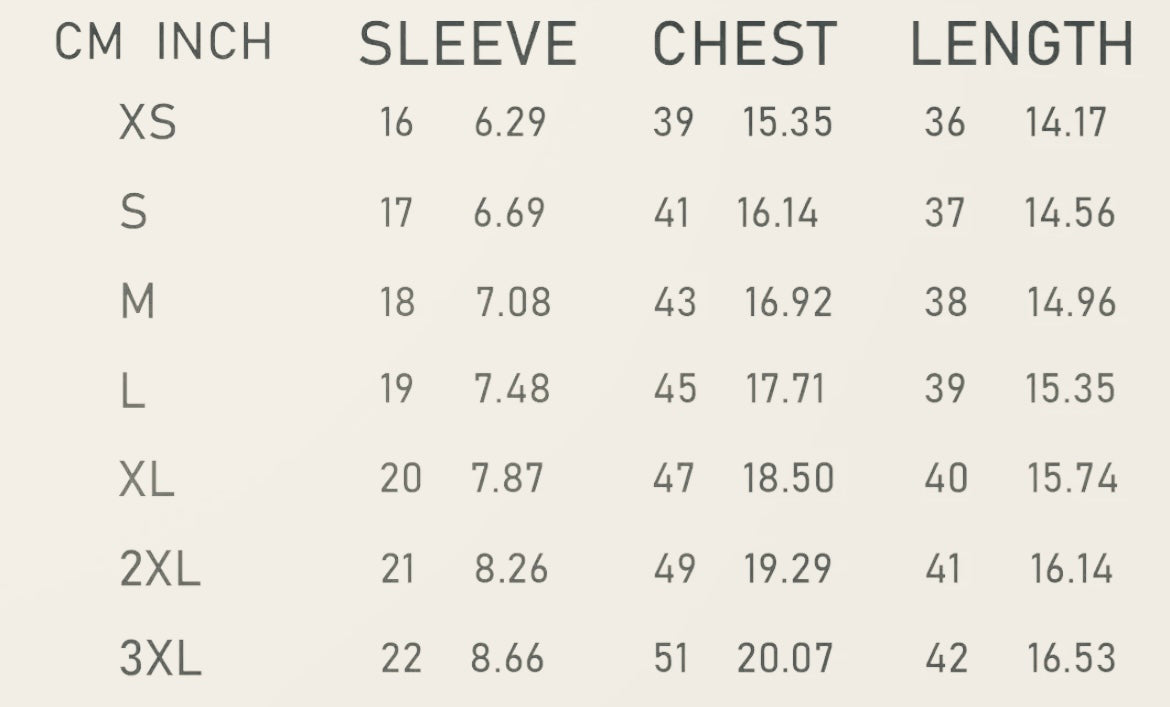Click the SLEEVE column header

click(x=468, y=44)
